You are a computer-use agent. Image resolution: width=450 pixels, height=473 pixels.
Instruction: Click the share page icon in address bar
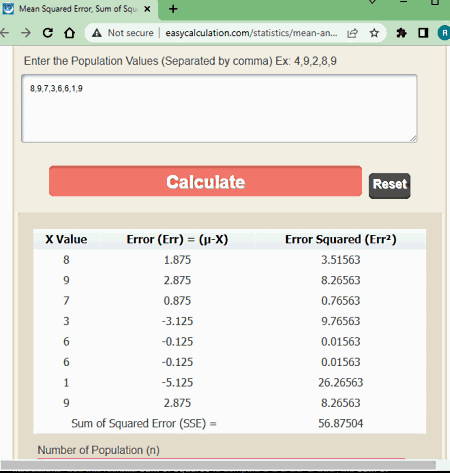(352, 33)
